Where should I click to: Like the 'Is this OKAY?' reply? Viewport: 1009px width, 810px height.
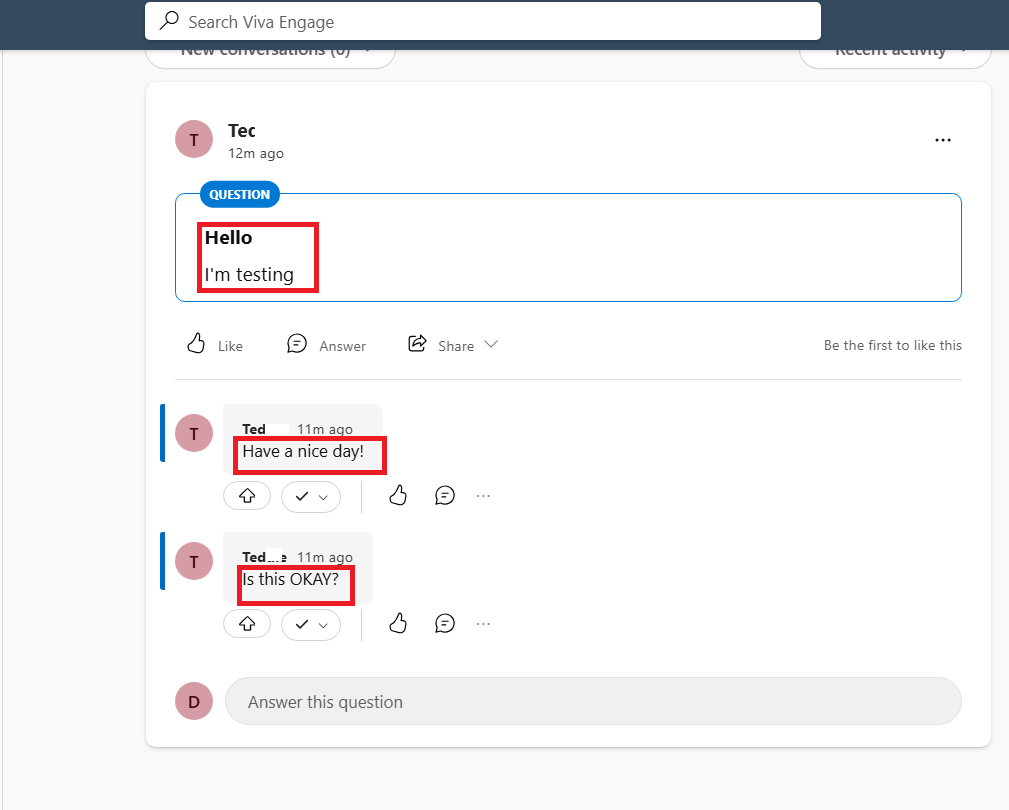[398, 623]
